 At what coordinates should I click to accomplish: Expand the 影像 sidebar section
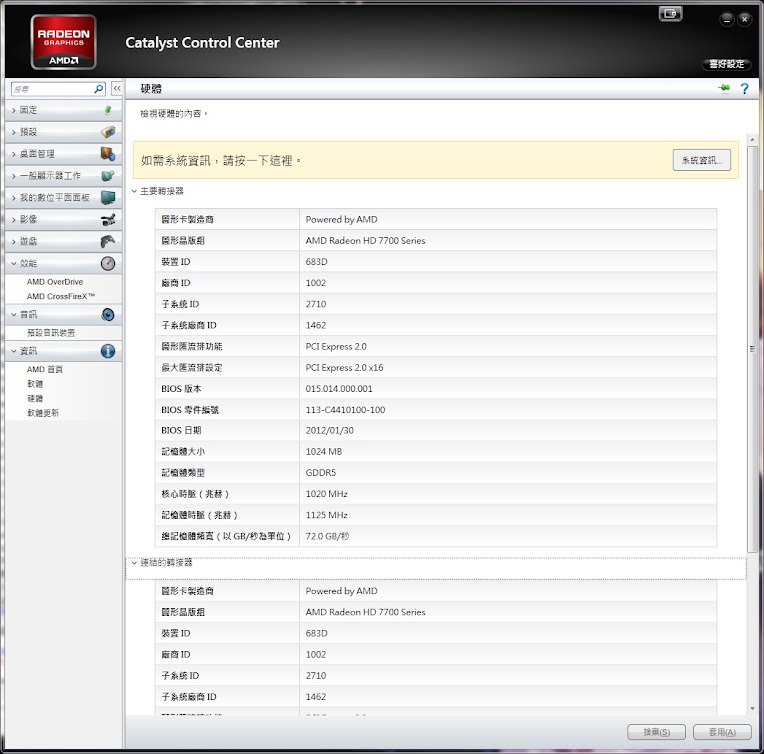pos(14,220)
